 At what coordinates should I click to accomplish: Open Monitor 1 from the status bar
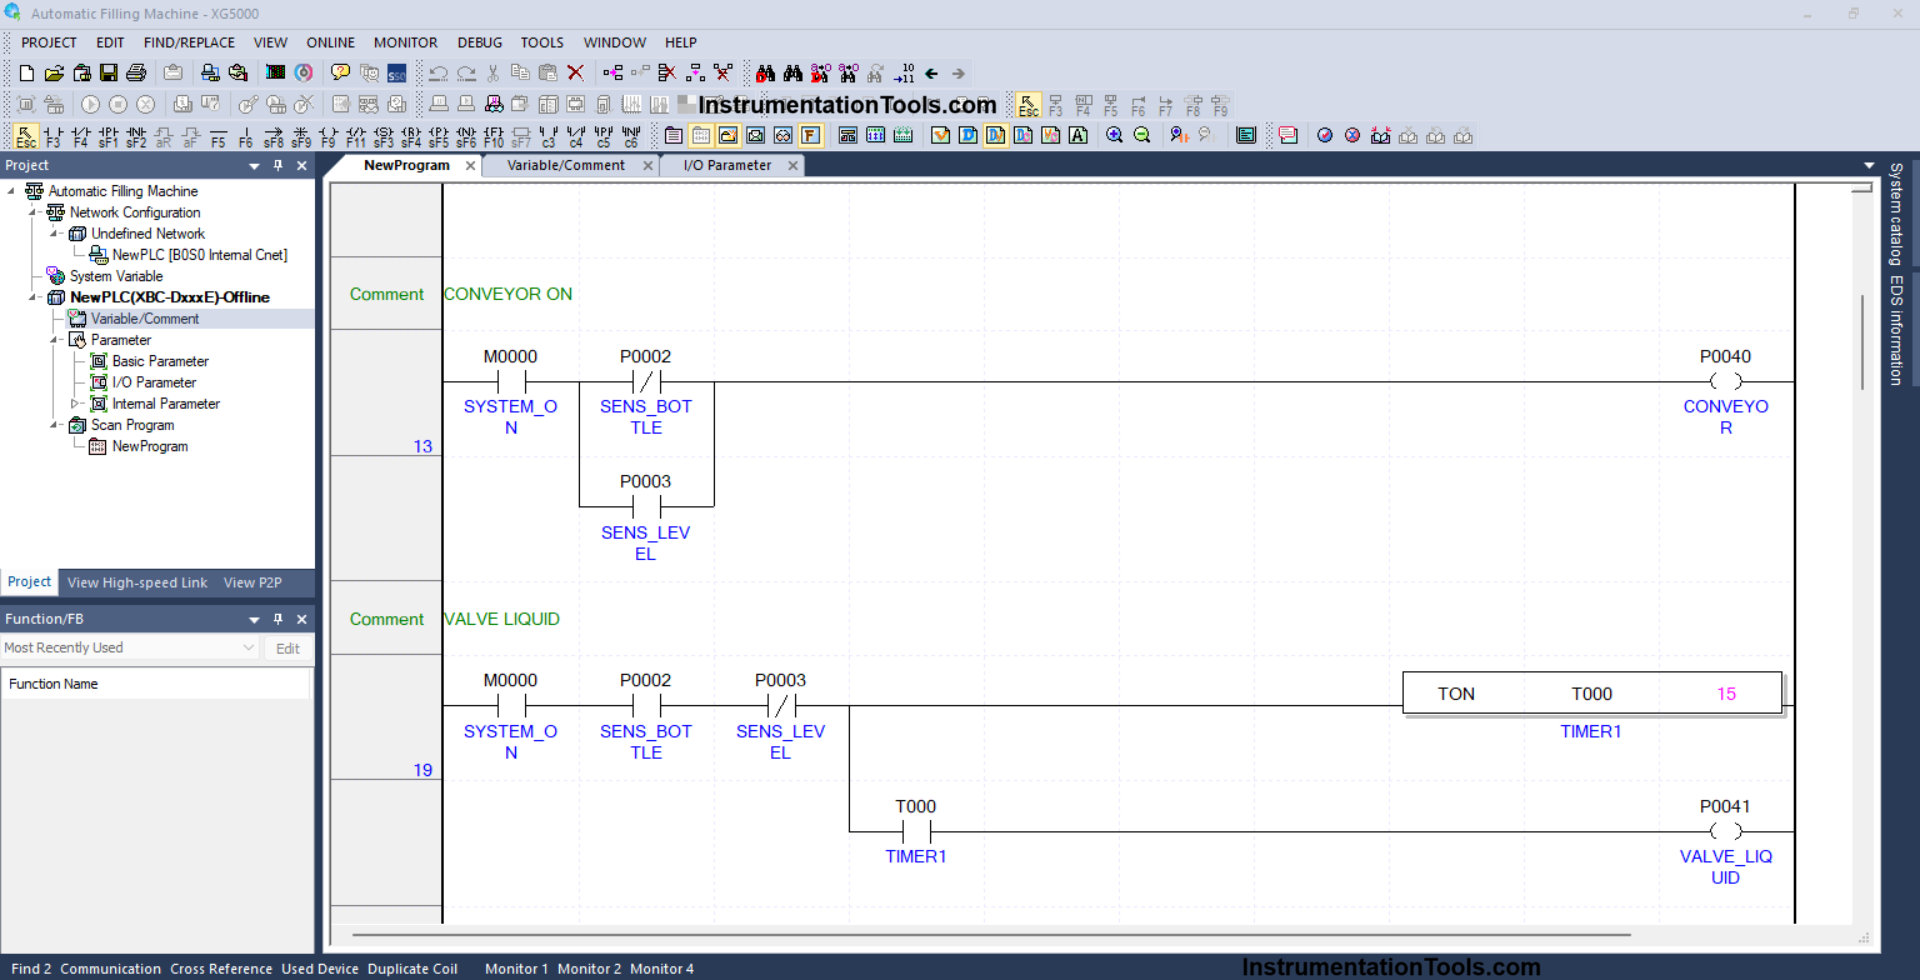[515, 968]
